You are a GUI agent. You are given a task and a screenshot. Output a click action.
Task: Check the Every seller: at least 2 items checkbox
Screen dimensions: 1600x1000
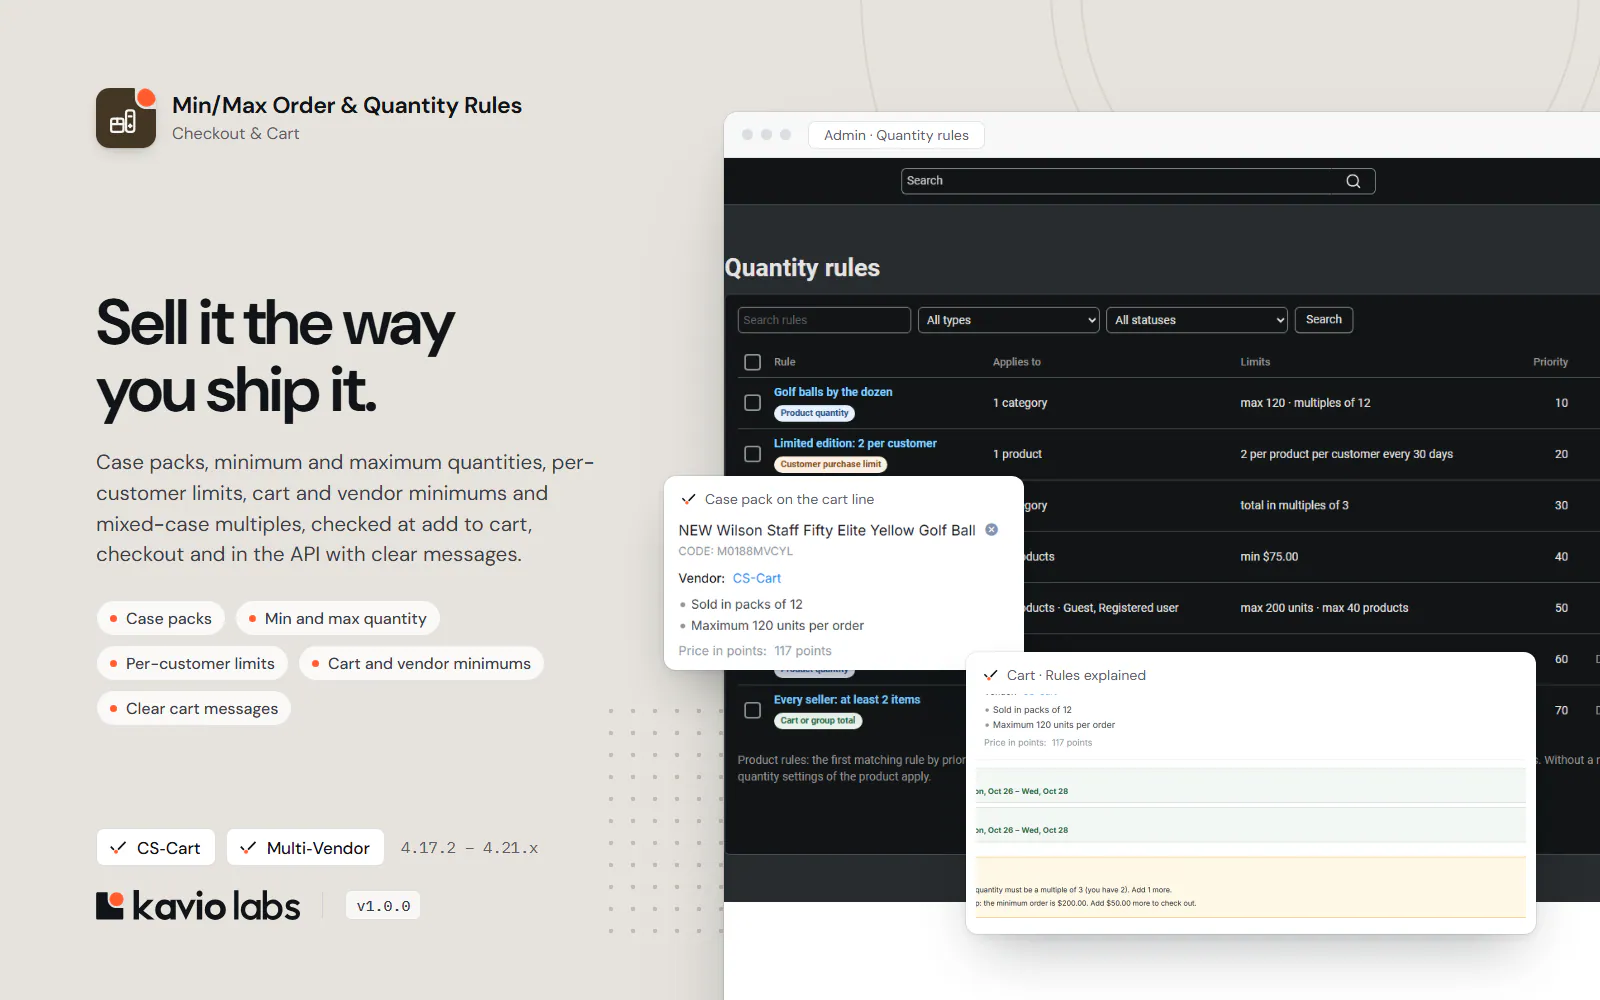tap(753, 710)
